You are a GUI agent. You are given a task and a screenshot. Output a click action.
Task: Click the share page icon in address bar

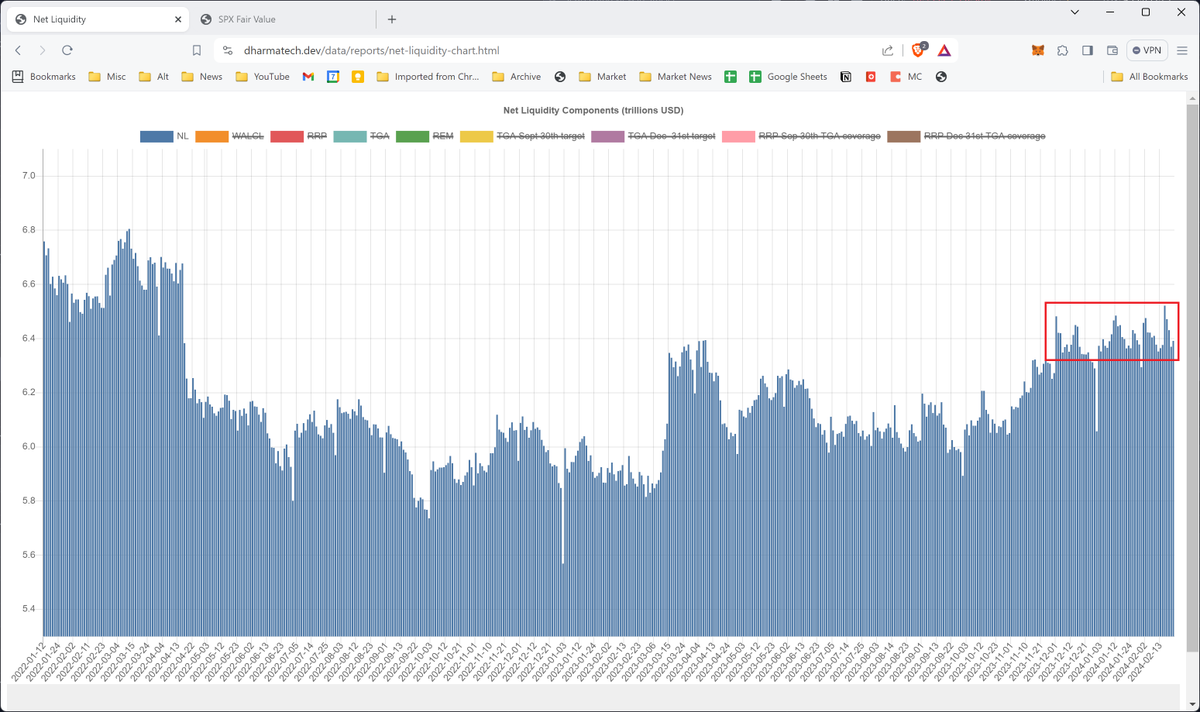pyautogui.click(x=887, y=50)
